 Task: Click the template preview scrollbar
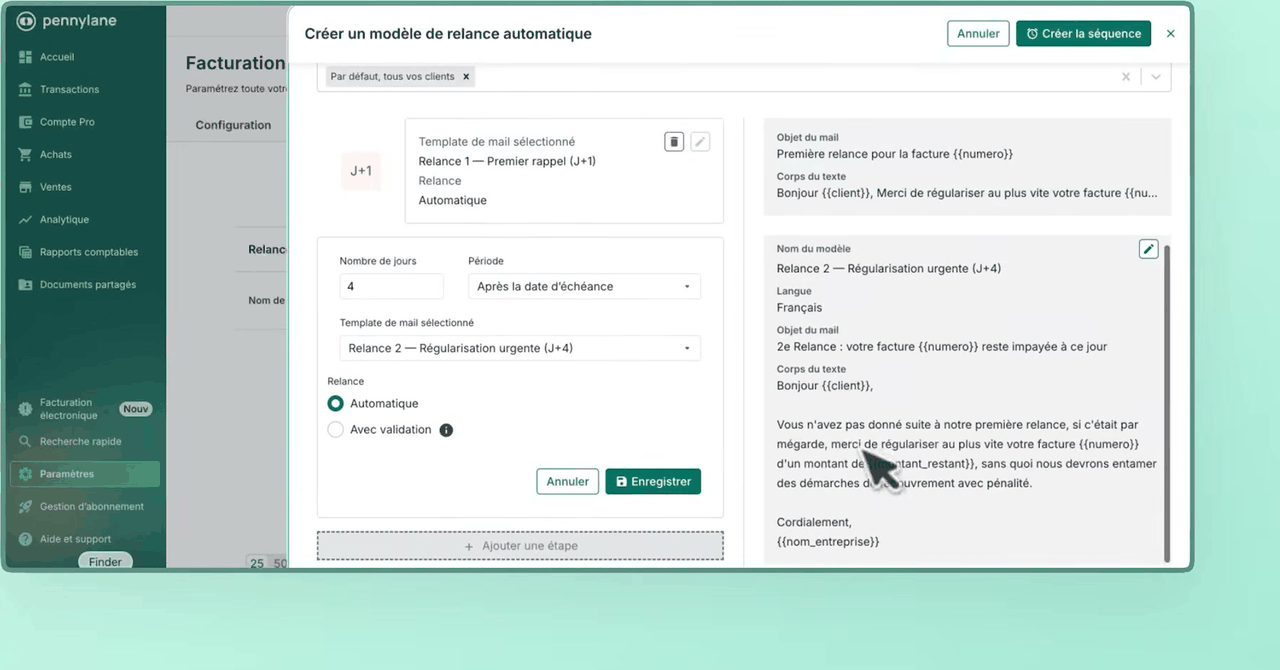click(x=1166, y=402)
